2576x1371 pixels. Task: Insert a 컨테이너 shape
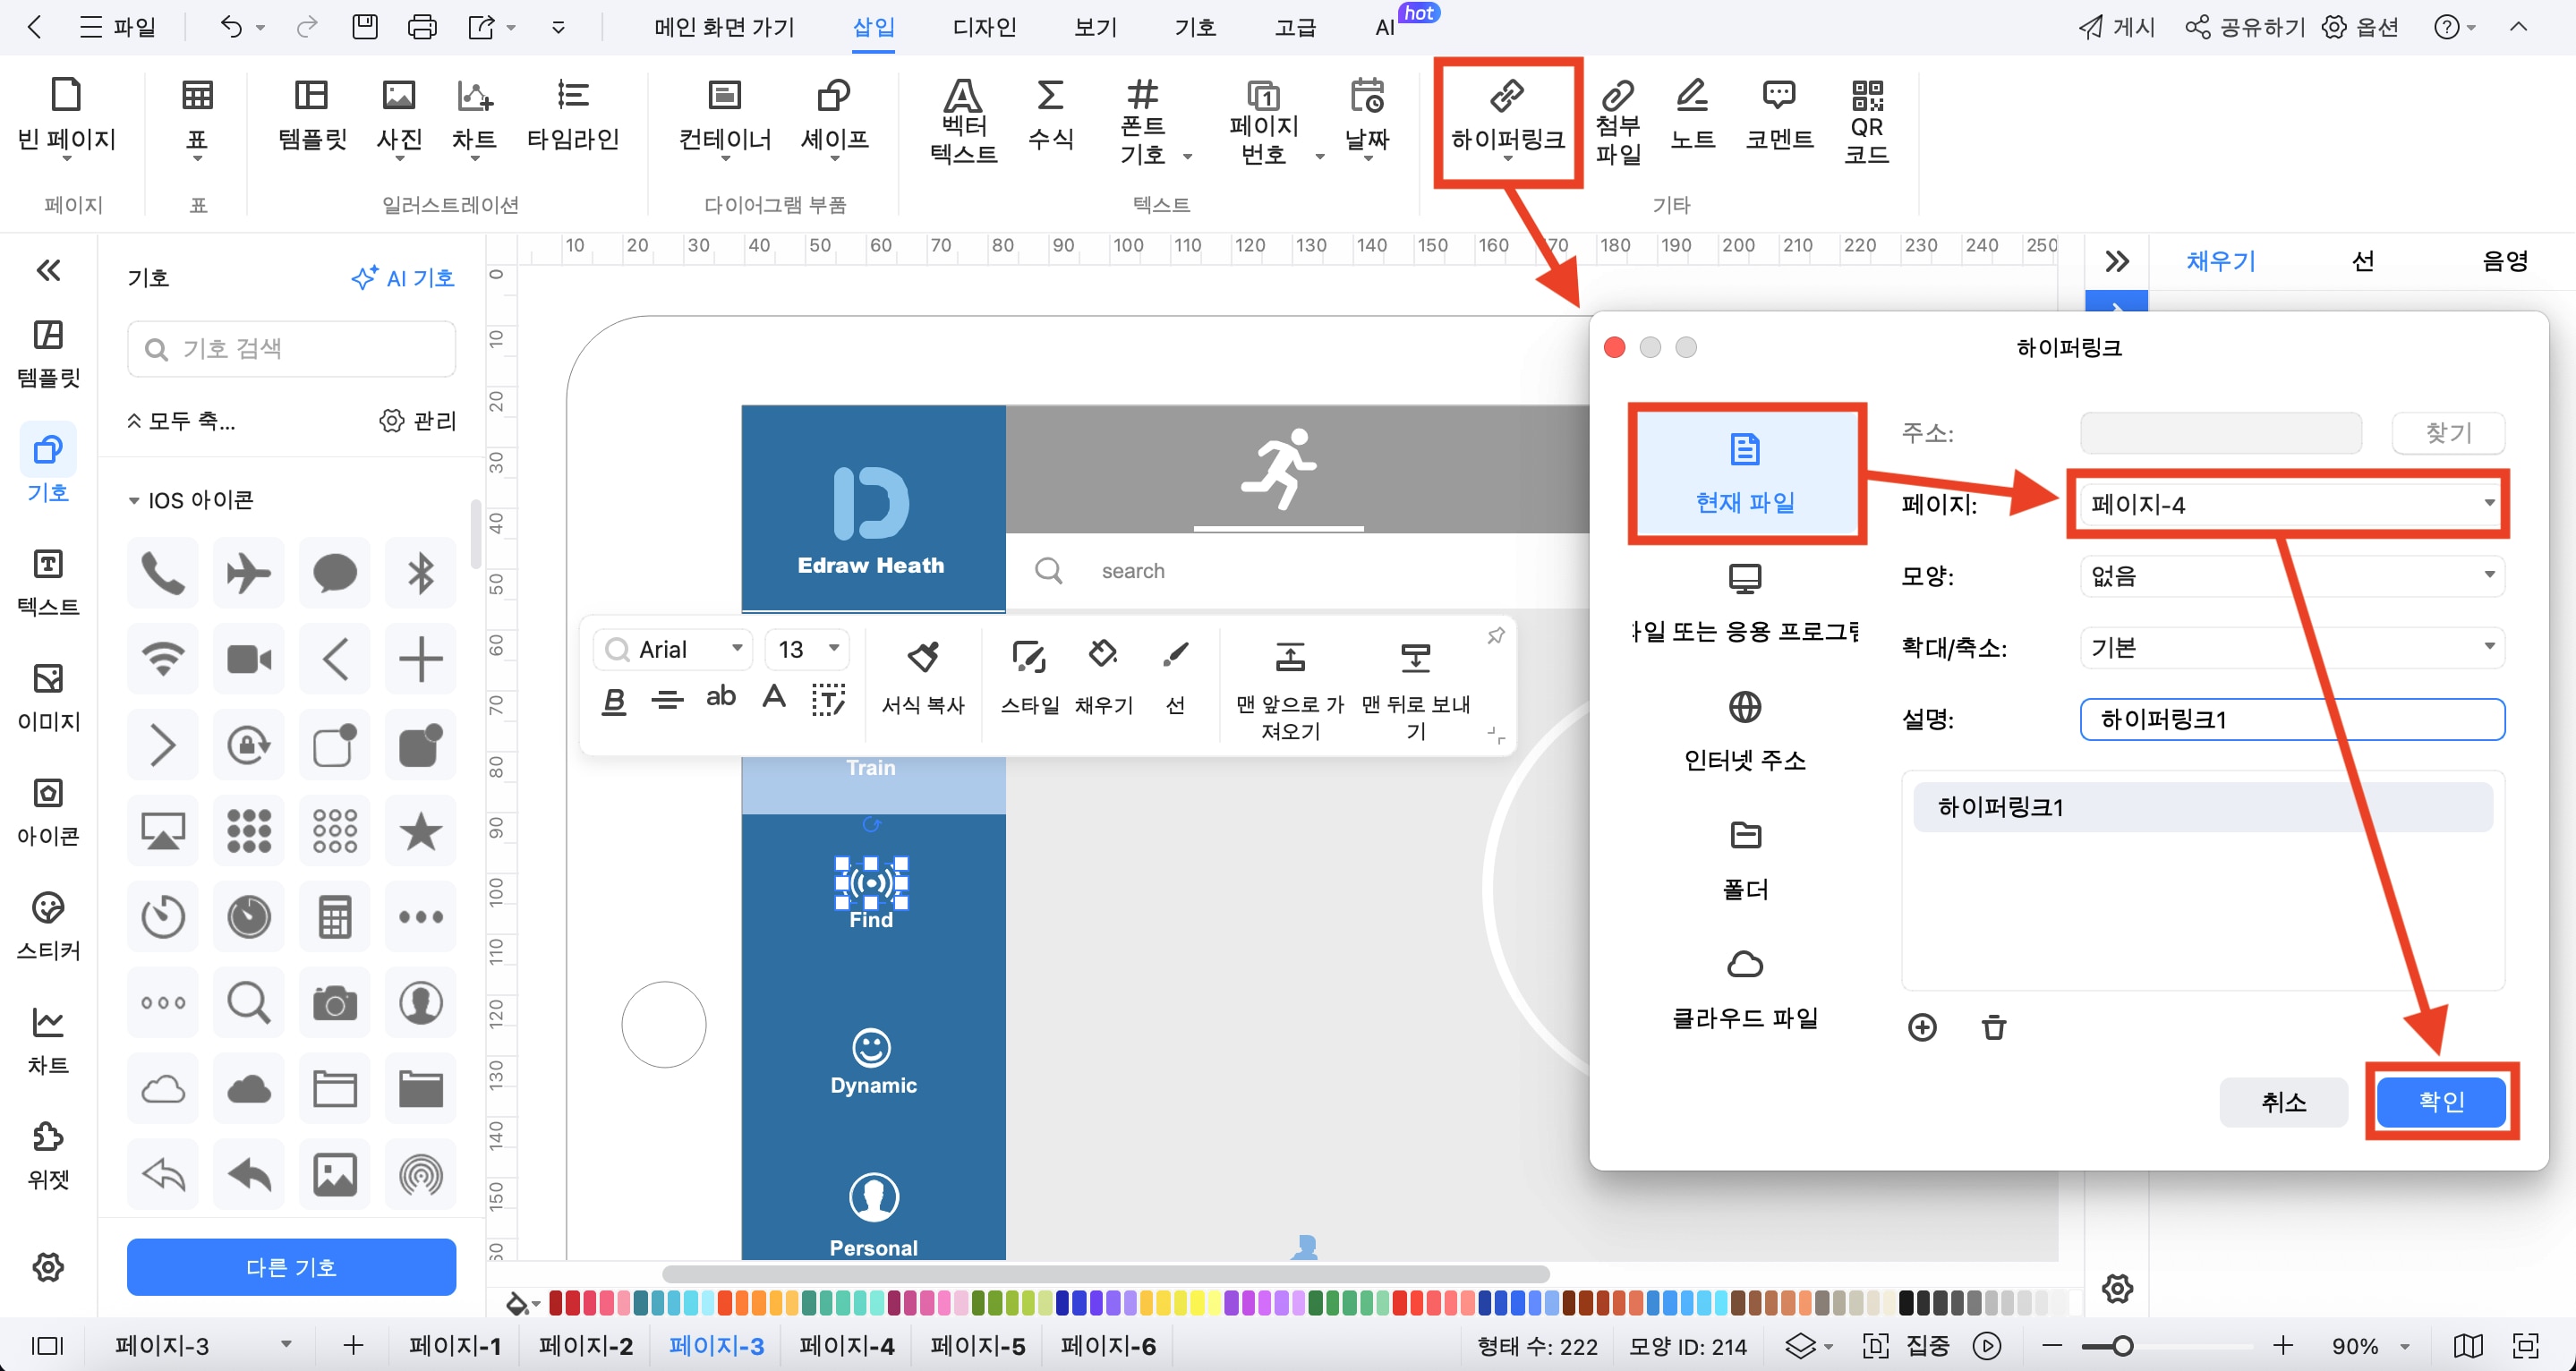[x=724, y=118]
